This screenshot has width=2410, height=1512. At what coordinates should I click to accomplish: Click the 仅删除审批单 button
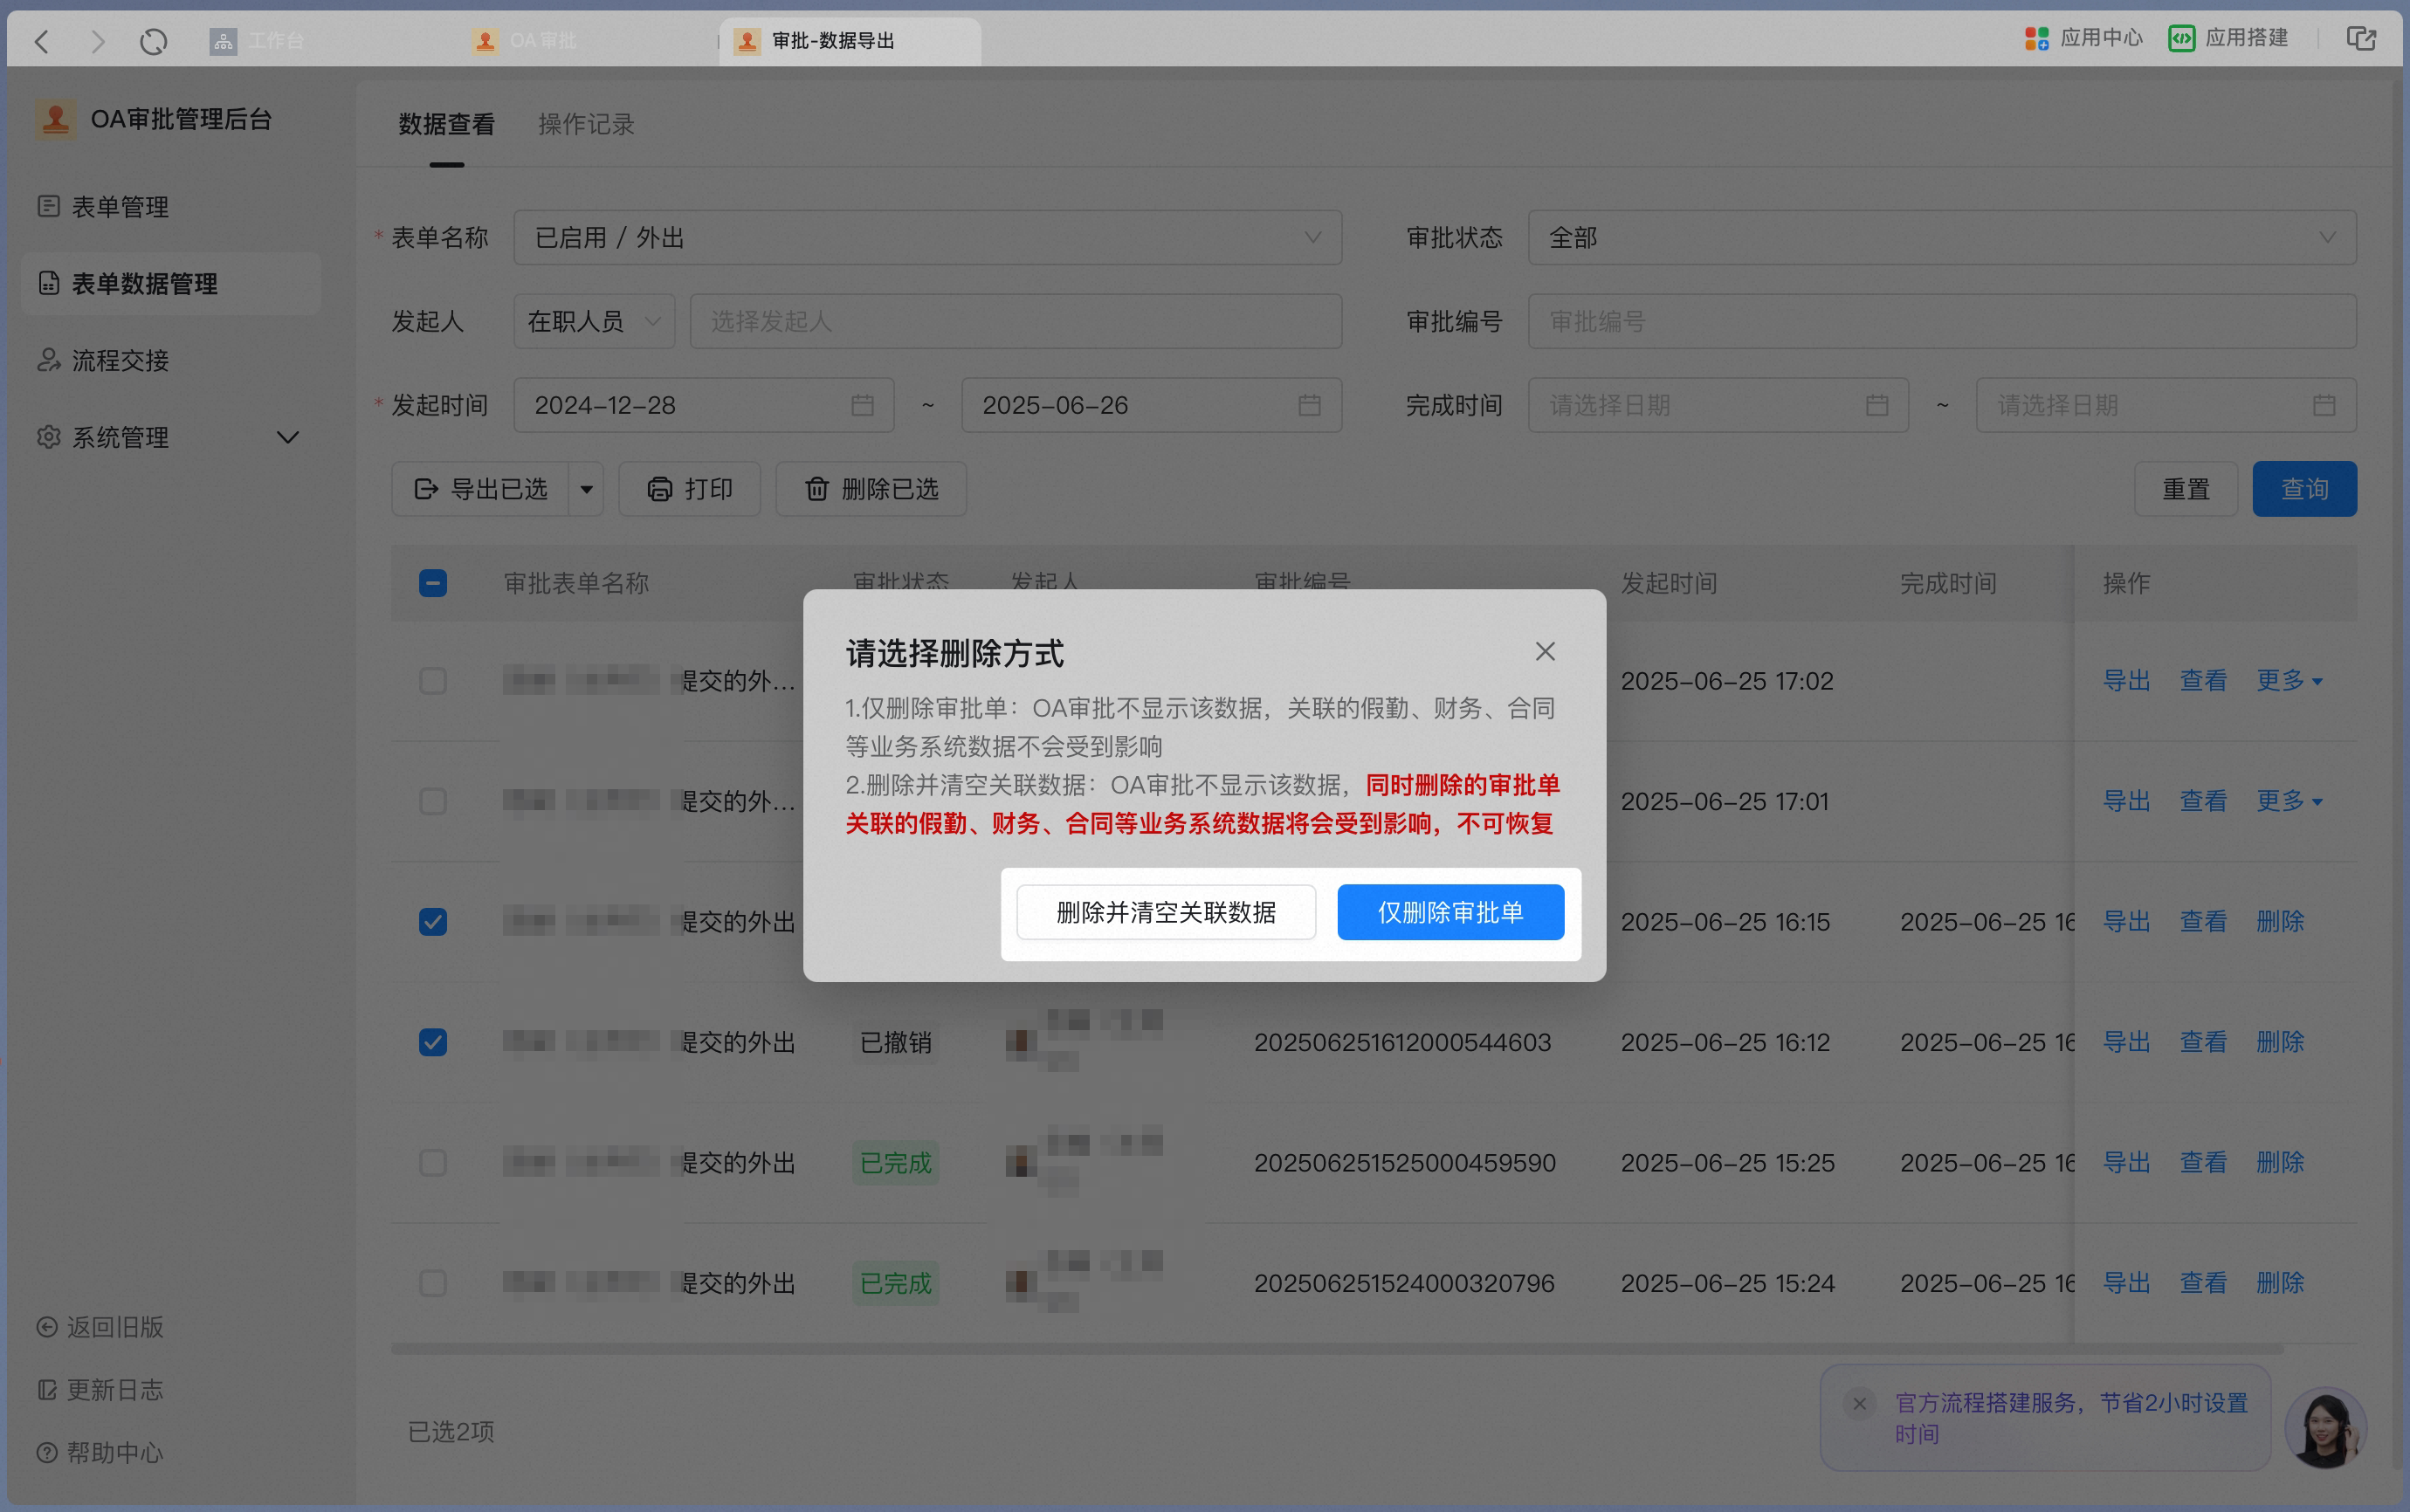(x=1450, y=912)
